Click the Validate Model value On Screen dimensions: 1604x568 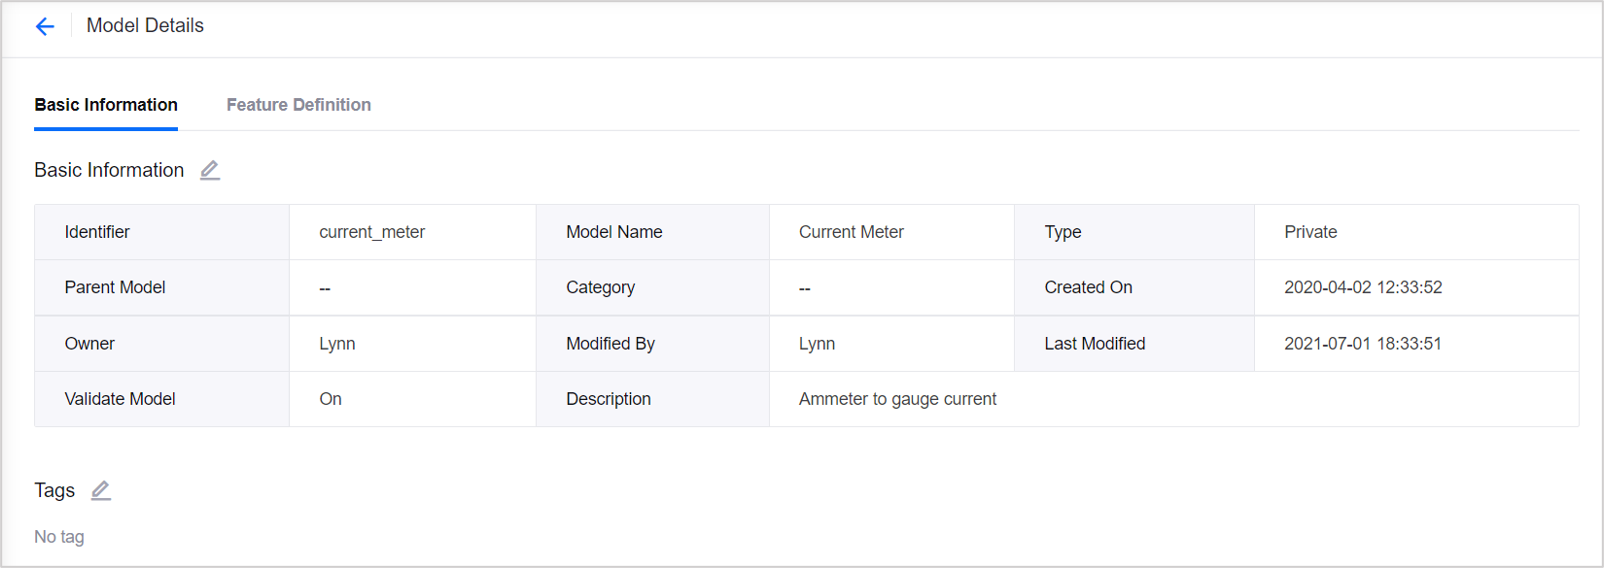[x=330, y=399]
